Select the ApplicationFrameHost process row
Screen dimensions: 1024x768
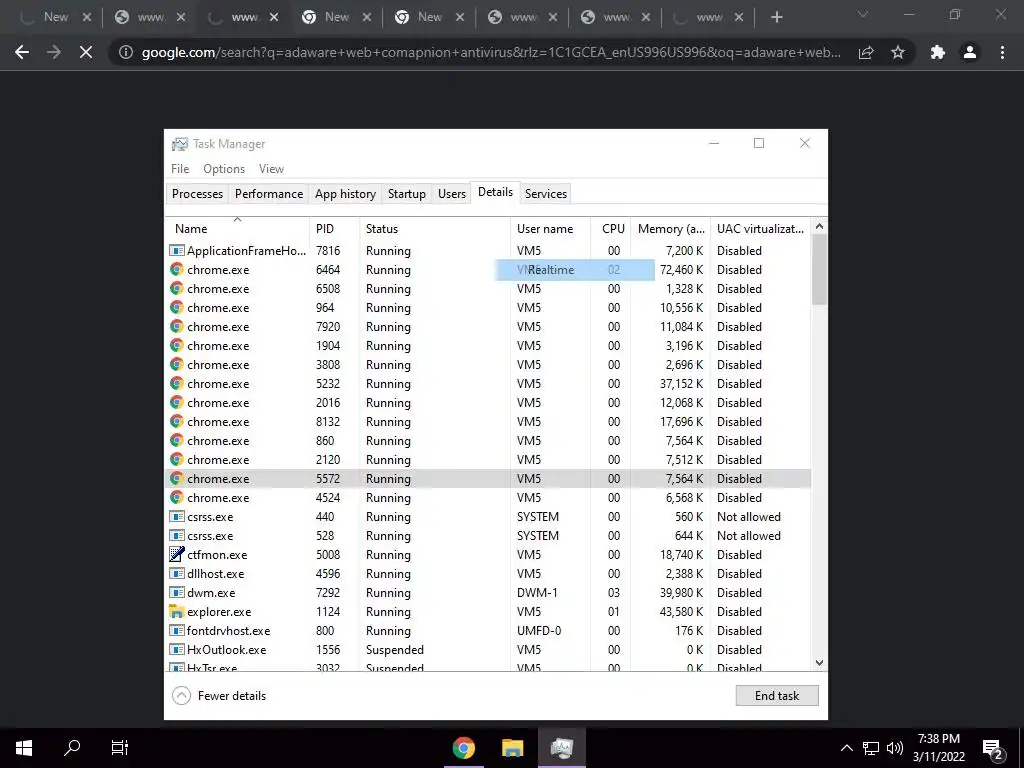[488, 251]
